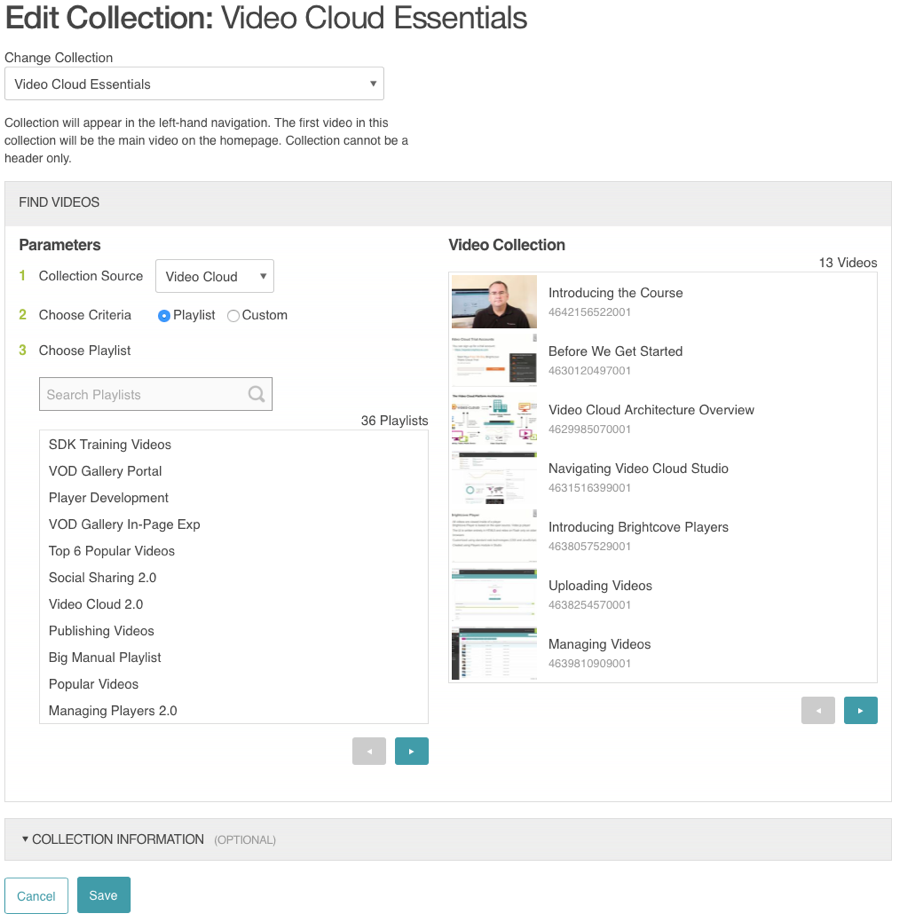900x922 pixels.
Task: Click video ID 4629985070001
Action: (590, 429)
